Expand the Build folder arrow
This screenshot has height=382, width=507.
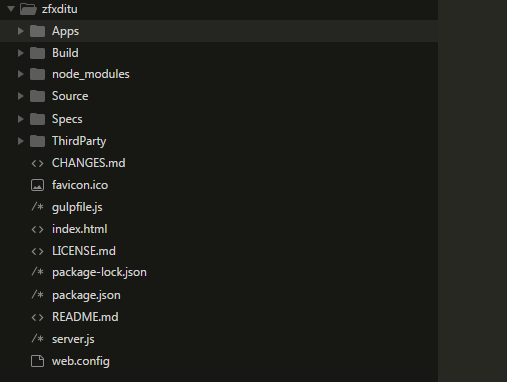click(x=20, y=53)
